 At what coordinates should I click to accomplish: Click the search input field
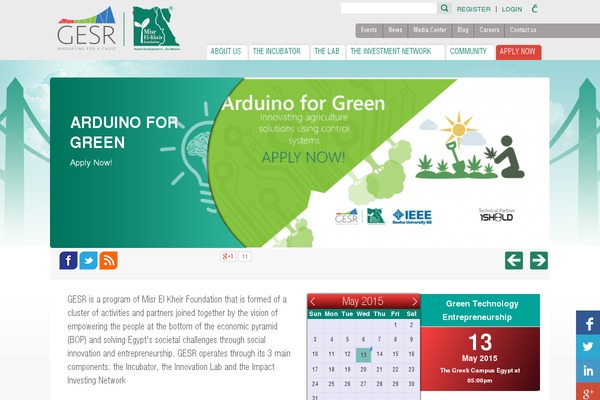[389, 8]
